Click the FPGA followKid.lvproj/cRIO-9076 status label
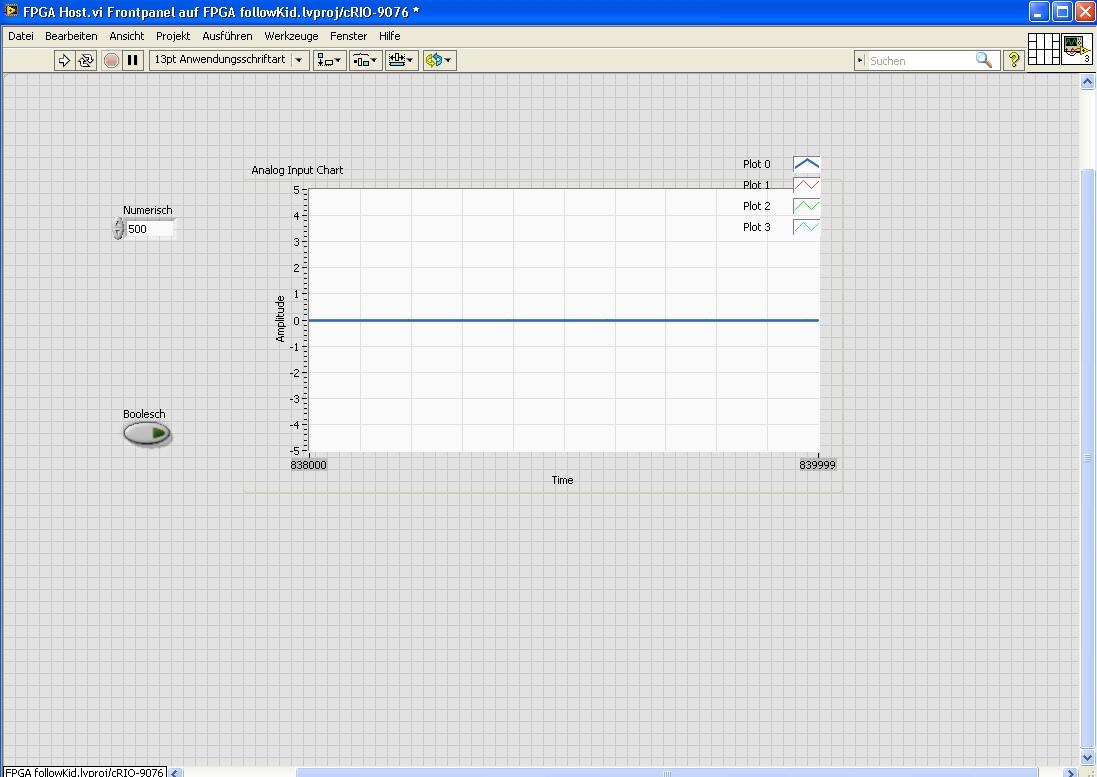Screen dimensions: 1097x777 pyautogui.click(x=84, y=772)
